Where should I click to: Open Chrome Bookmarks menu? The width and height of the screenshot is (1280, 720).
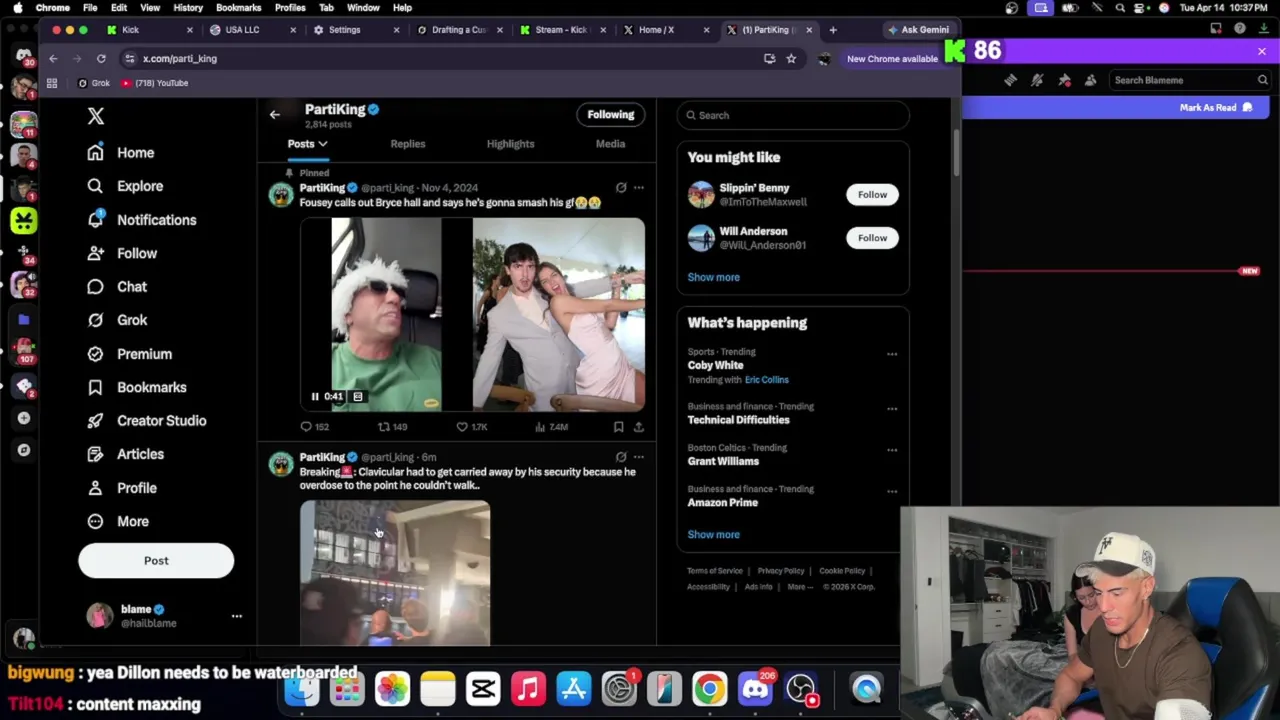[x=238, y=7]
